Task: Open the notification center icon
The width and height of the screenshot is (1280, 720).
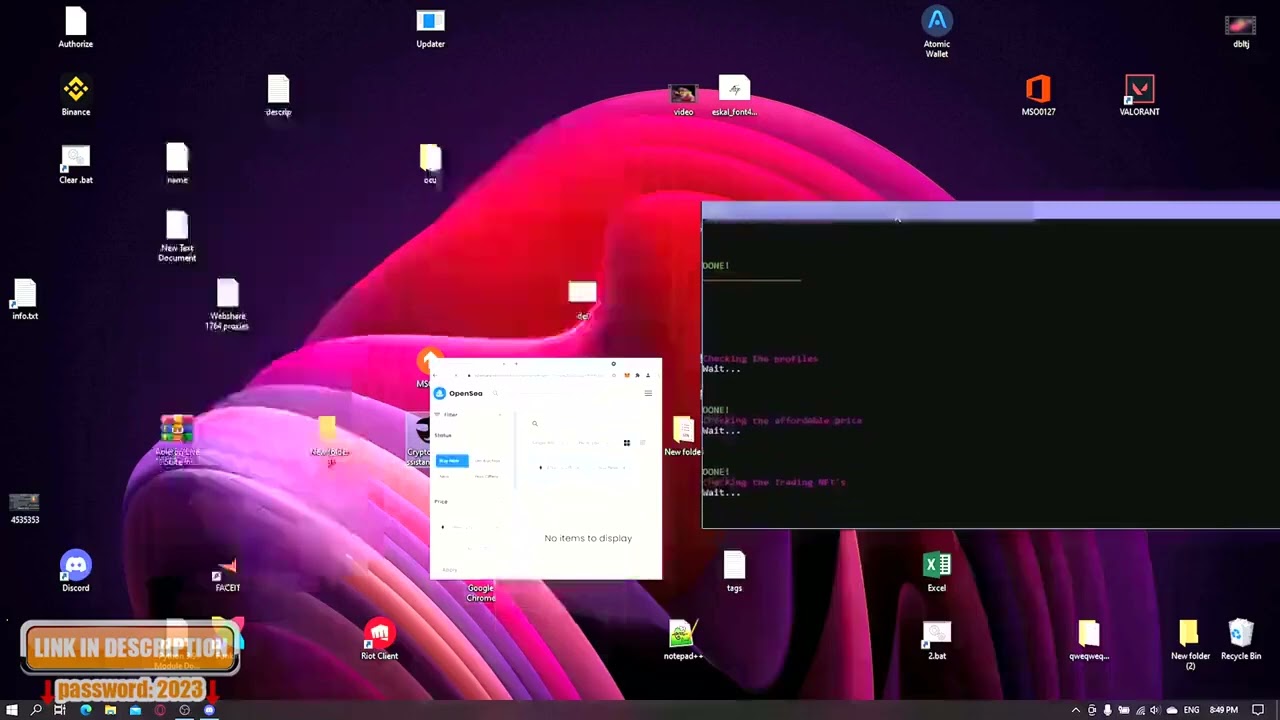Action: pyautogui.click(x=1258, y=710)
